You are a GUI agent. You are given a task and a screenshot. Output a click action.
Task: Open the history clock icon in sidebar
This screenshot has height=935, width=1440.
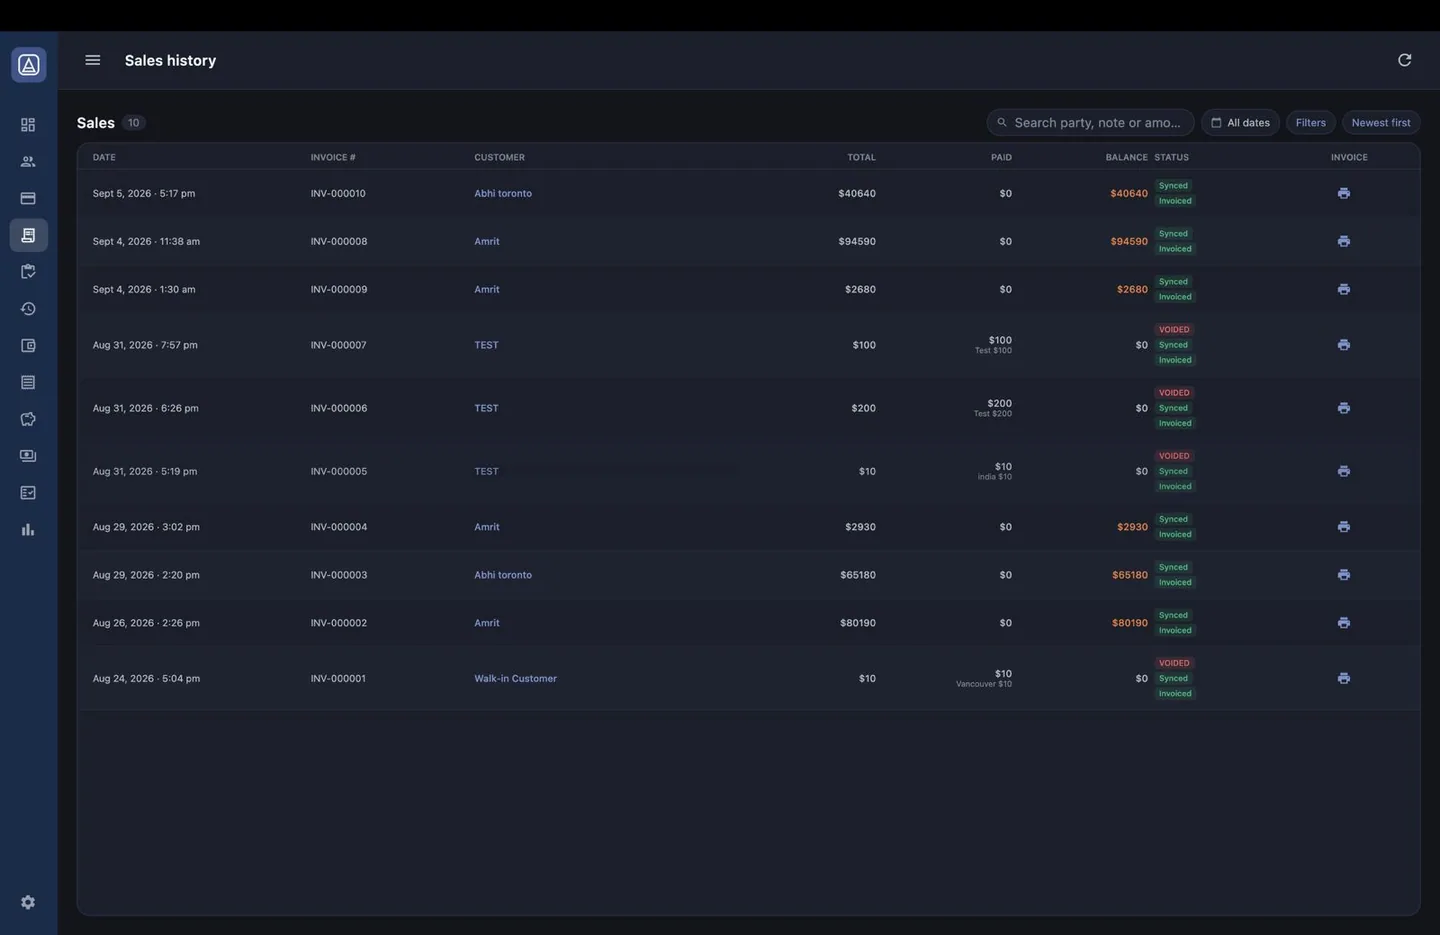[28, 309]
